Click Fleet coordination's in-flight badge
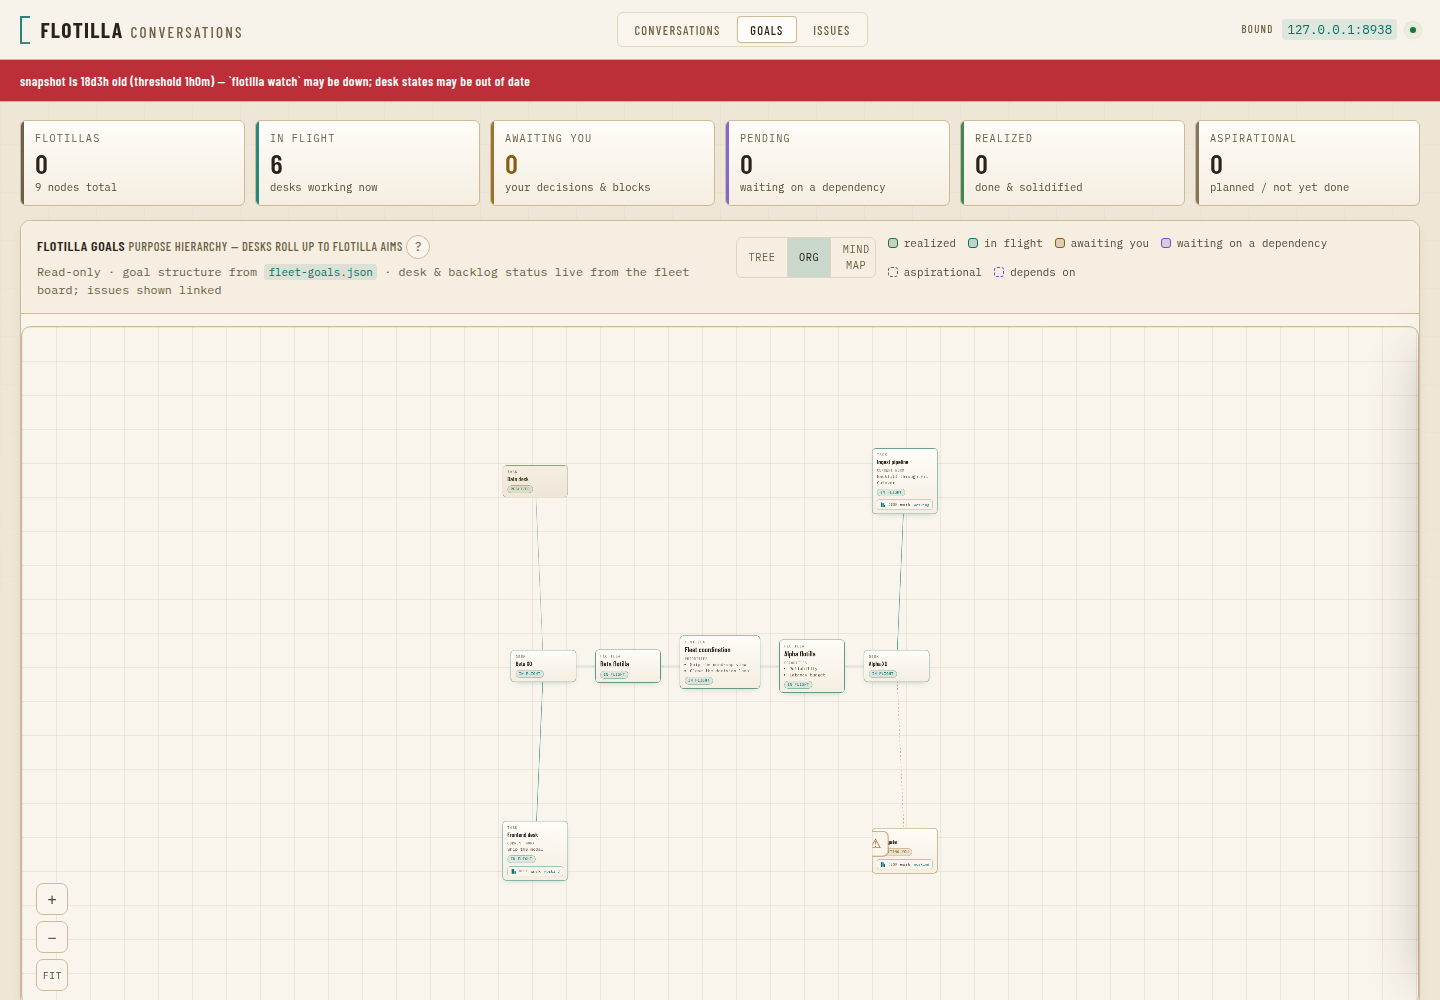 tap(698, 681)
